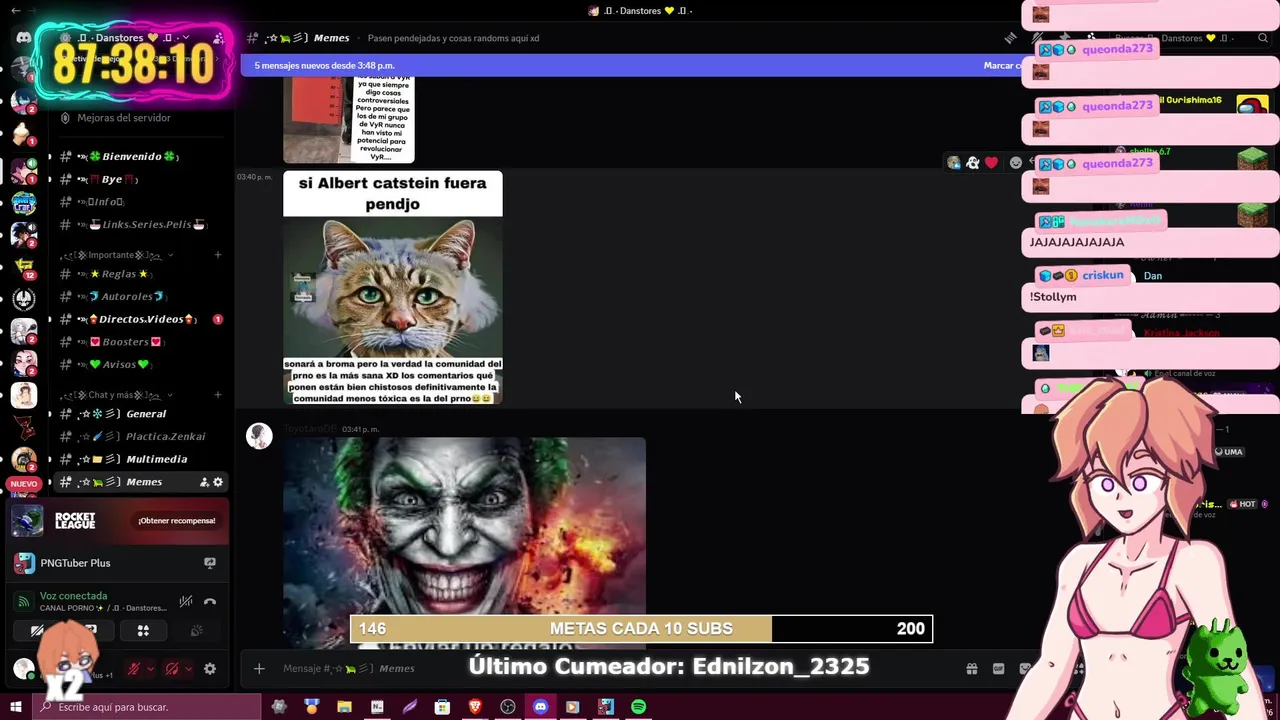
Task: Open the Bye channel
Action: pyautogui.click(x=140, y=180)
